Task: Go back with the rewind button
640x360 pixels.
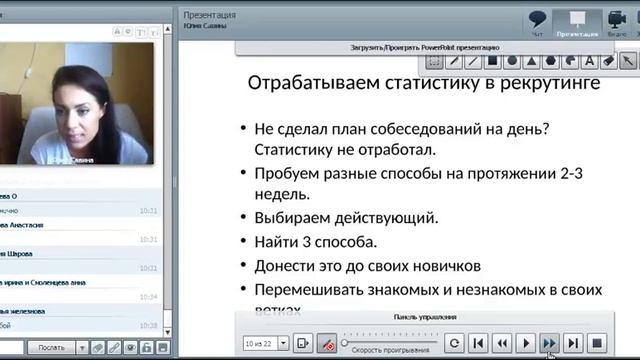Action: (502, 343)
